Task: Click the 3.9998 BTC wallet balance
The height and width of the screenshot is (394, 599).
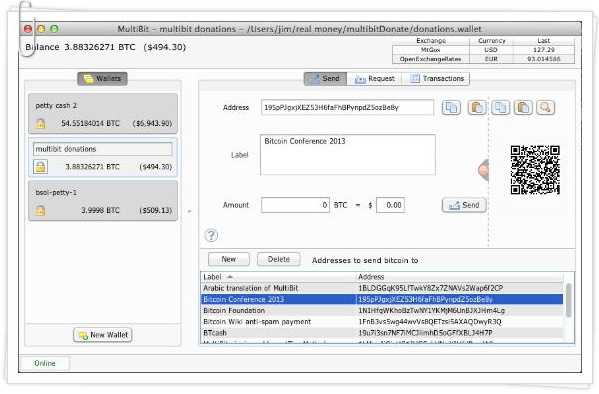Action: tap(100, 210)
